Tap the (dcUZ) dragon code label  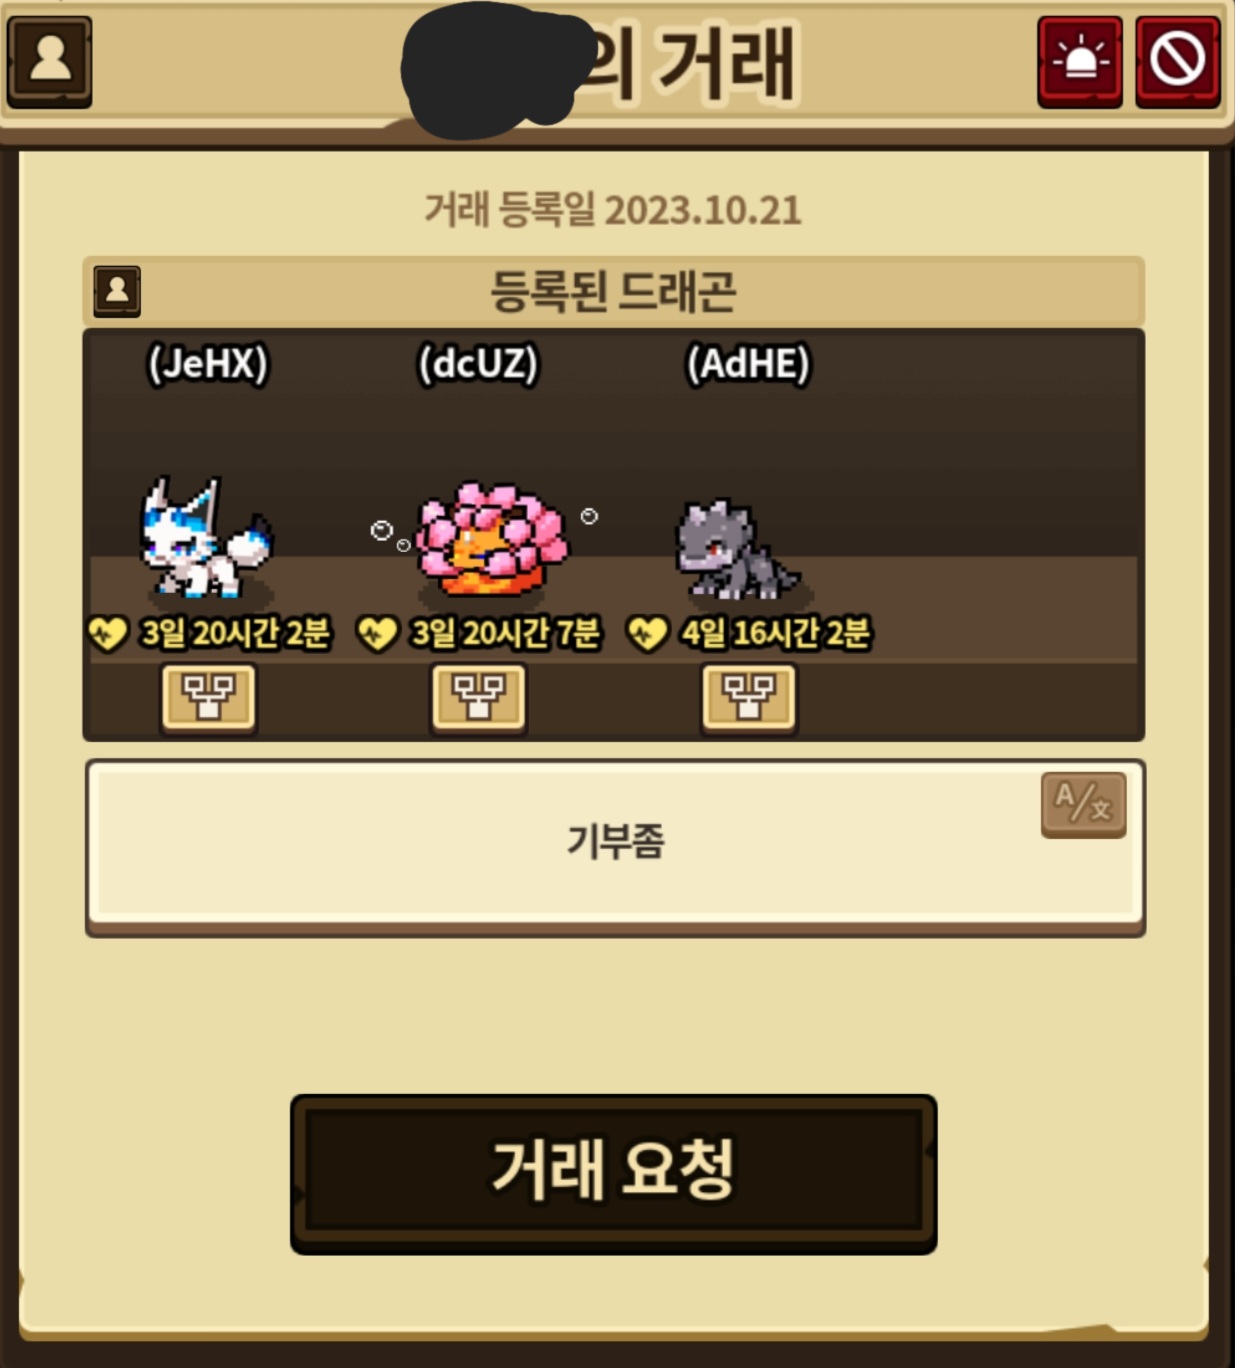[478, 363]
